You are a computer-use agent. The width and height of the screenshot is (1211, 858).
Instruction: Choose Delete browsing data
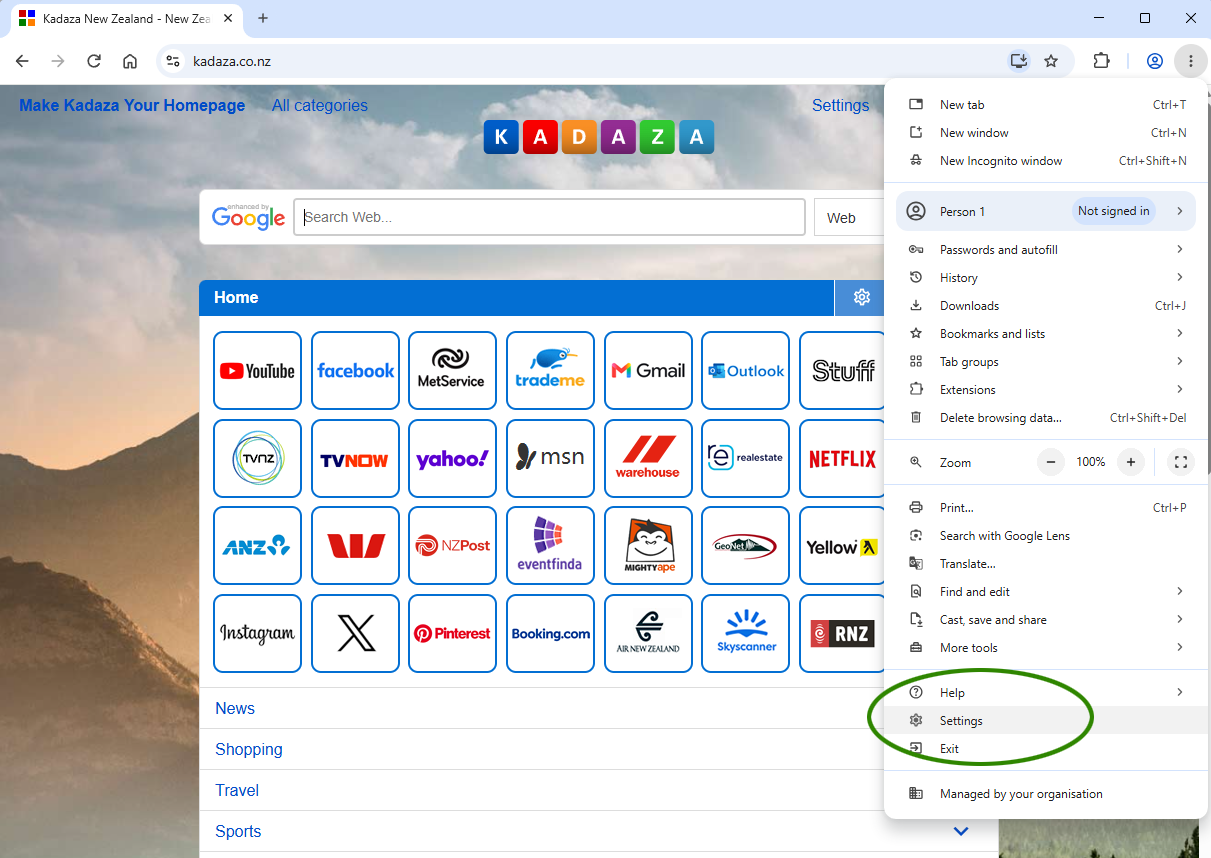click(1046, 418)
